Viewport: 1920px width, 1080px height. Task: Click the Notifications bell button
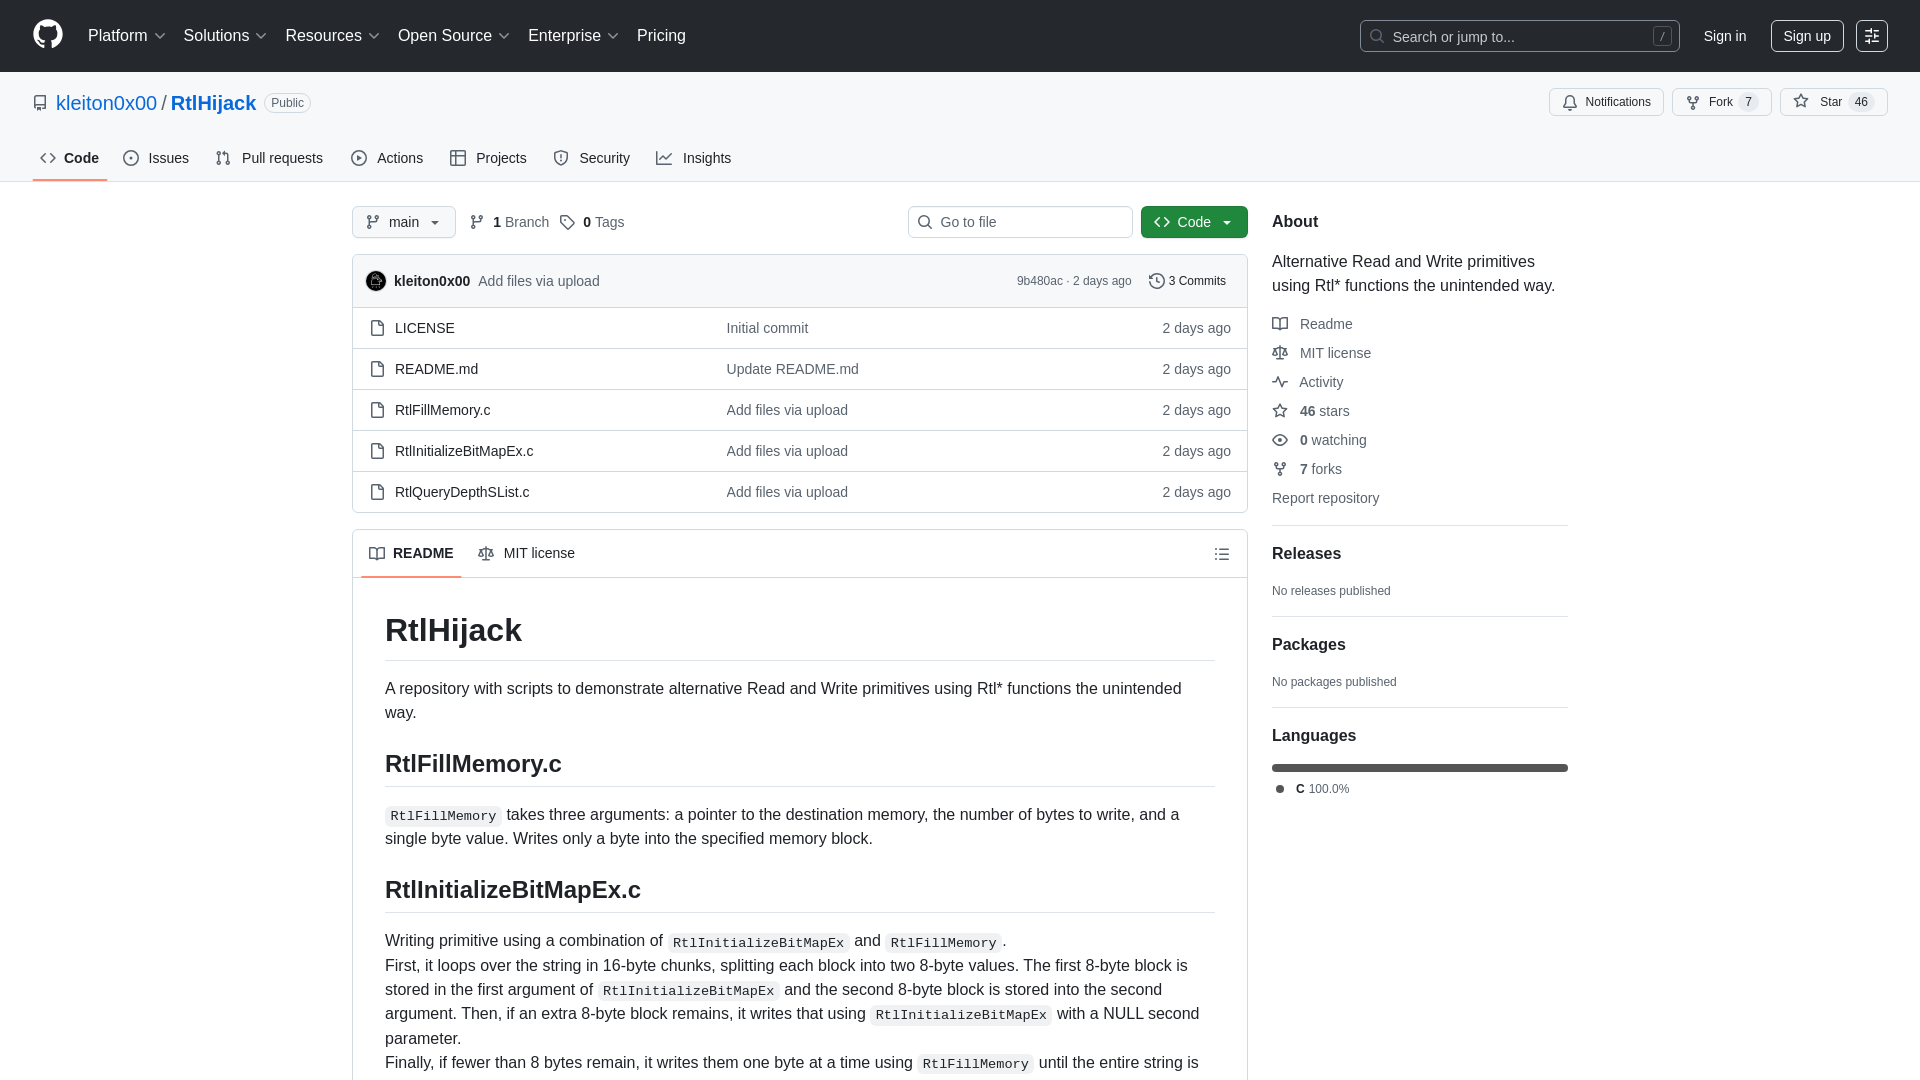1606,102
